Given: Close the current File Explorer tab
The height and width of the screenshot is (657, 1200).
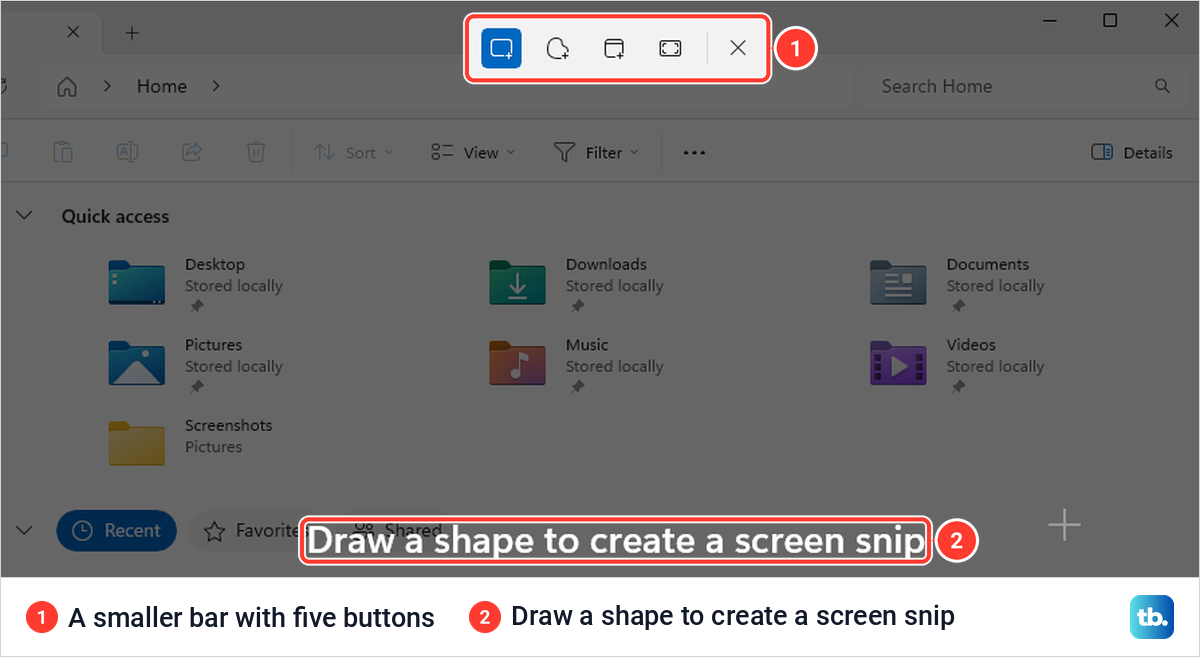Looking at the screenshot, I should 73,32.
